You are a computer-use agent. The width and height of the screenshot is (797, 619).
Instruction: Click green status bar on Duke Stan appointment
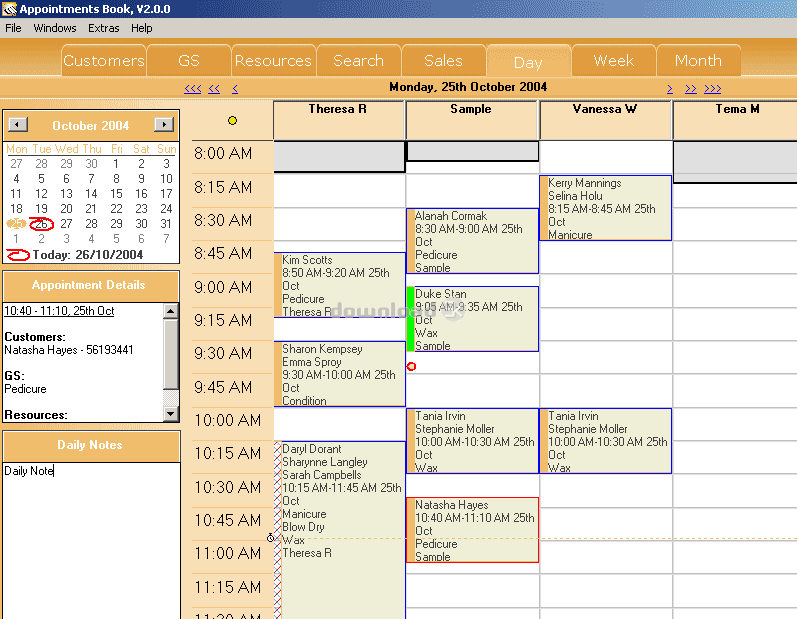[x=410, y=319]
